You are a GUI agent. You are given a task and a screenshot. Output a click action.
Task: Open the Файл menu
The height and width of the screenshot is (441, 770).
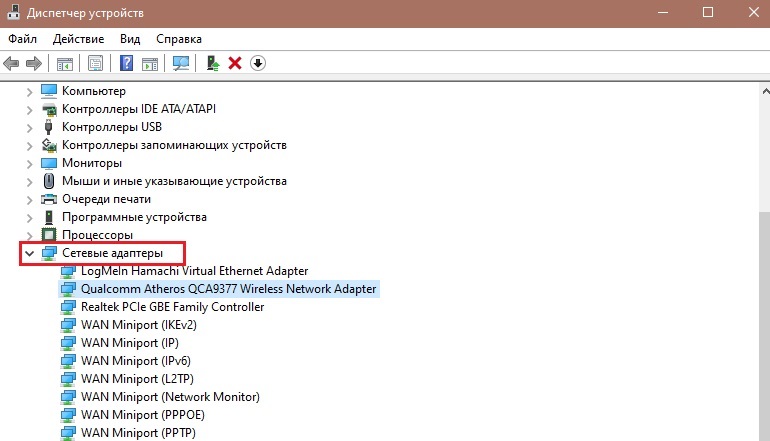22,38
